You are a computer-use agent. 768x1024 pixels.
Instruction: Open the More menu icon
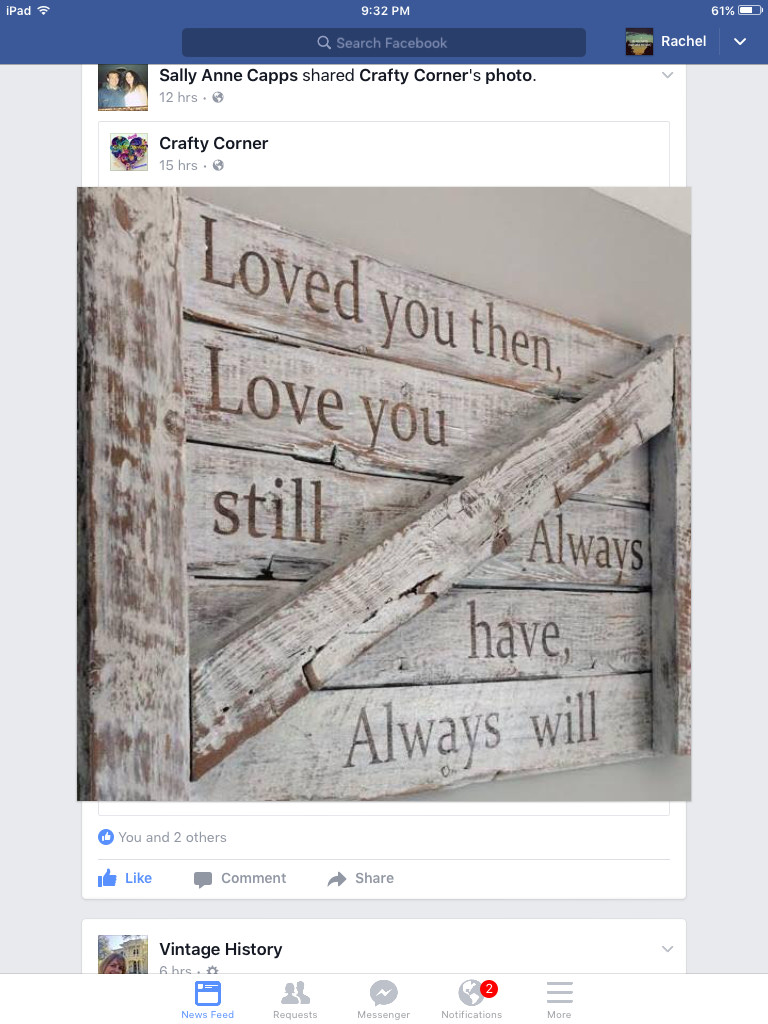pyautogui.click(x=559, y=1000)
